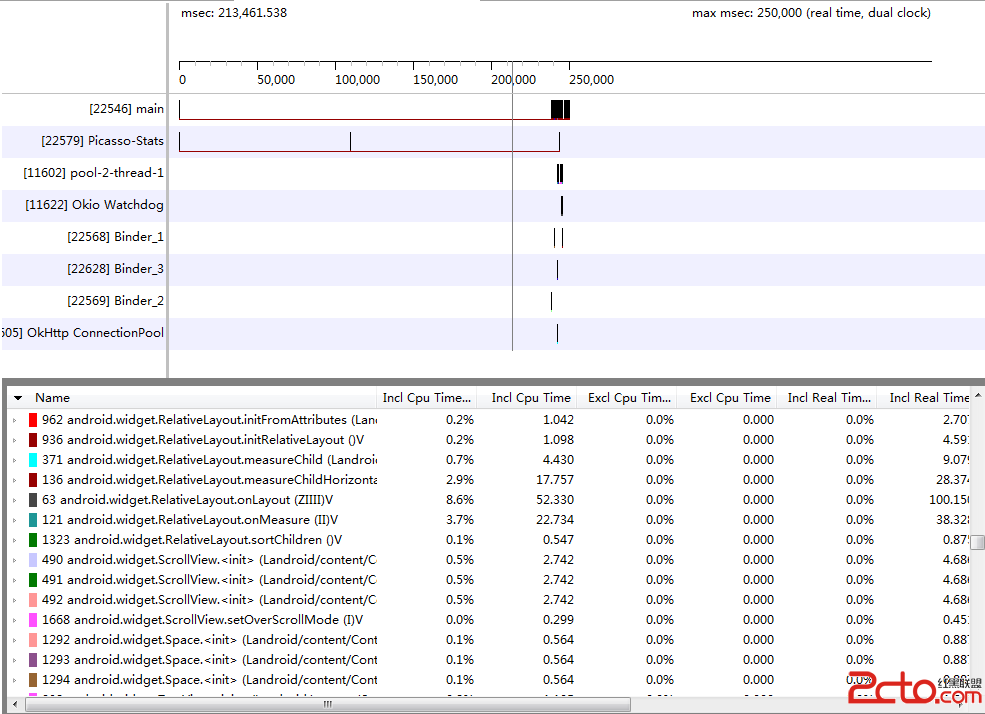This screenshot has width=985, height=714.
Task: Click brown swatch of Space.<init> 1294
Action: click(33, 680)
